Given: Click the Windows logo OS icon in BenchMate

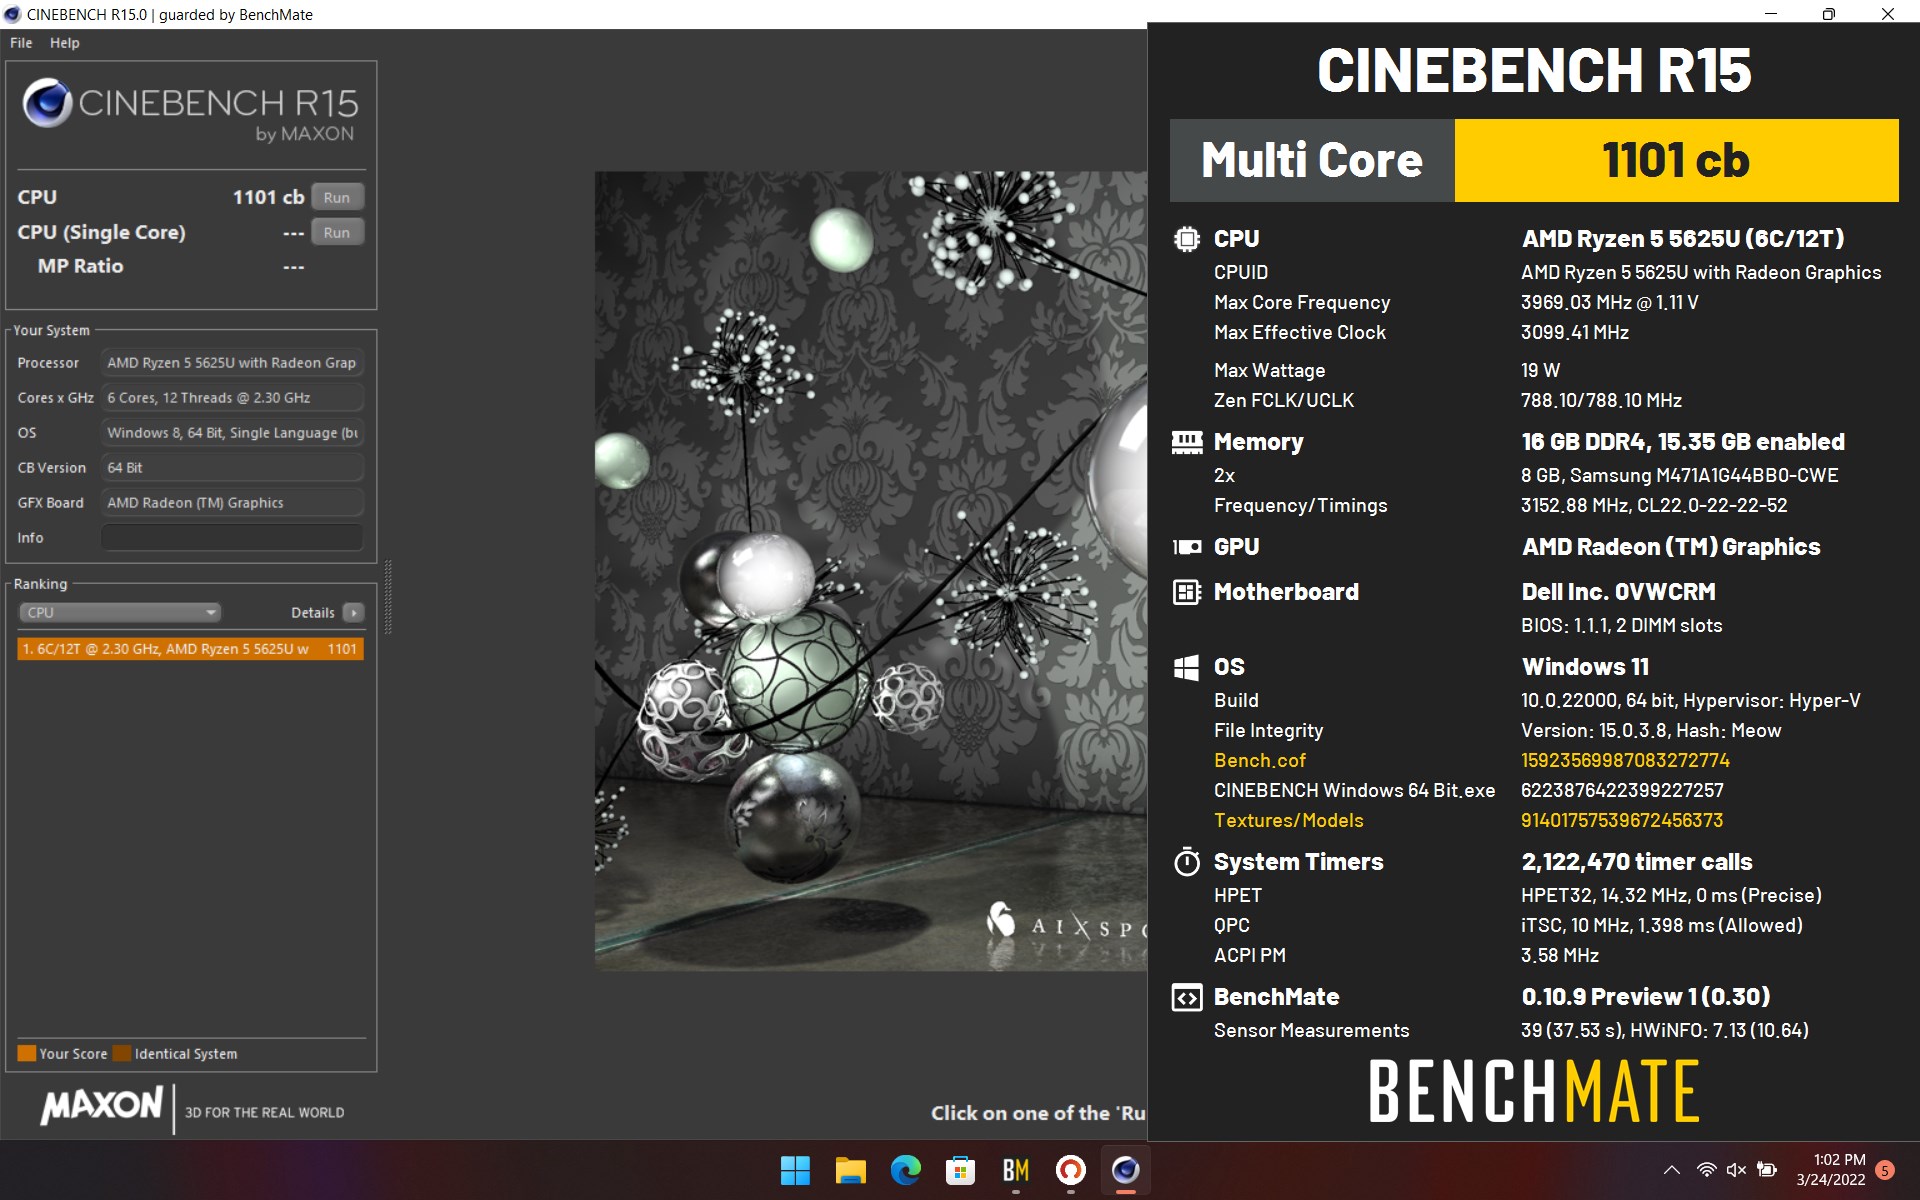Looking at the screenshot, I should 1187,667.
